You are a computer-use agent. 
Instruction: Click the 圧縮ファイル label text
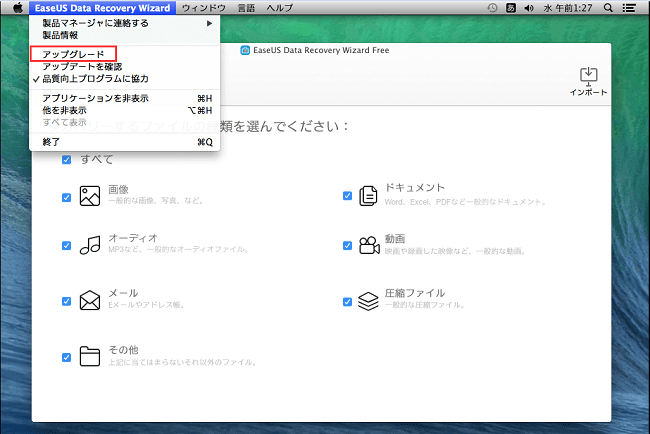415,293
